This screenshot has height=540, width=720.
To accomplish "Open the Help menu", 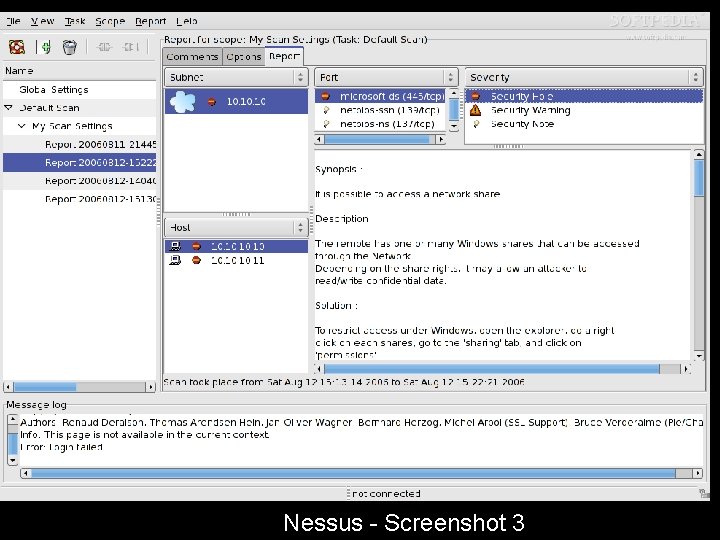I will [187, 21].
